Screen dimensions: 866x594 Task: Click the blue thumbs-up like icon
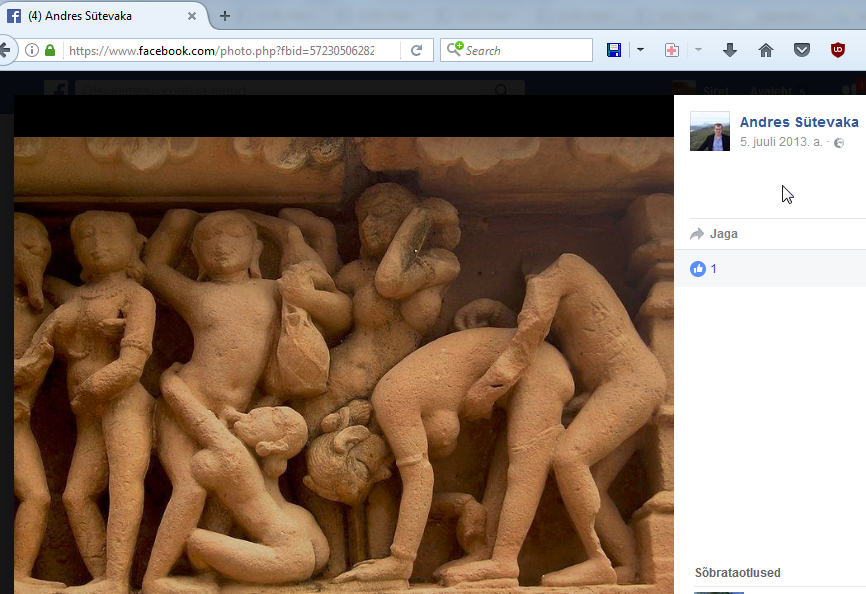coord(698,269)
